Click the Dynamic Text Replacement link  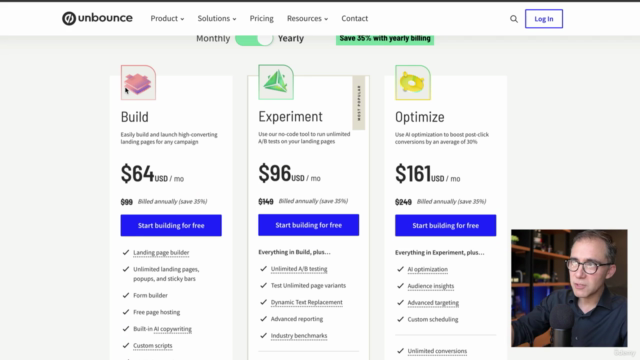(x=307, y=302)
